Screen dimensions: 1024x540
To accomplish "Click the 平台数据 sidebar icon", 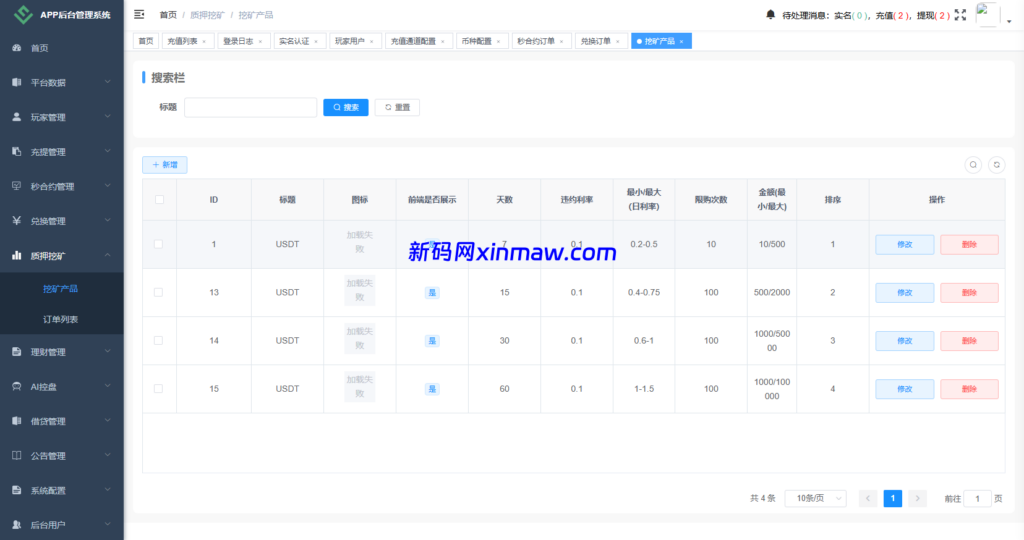I will coord(17,82).
